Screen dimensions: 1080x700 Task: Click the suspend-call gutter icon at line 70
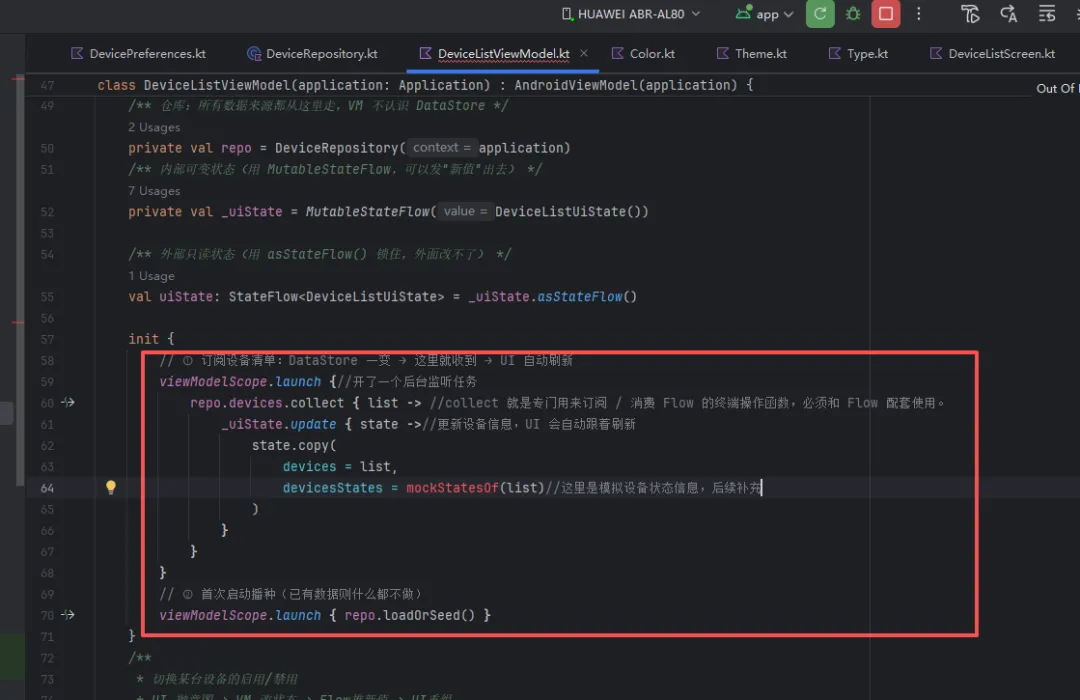point(68,614)
